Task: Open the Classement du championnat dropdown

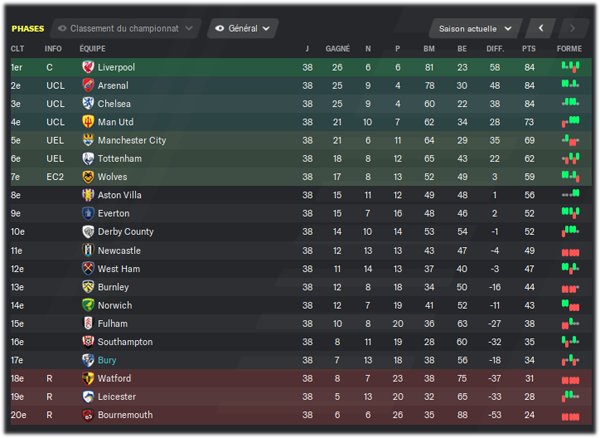Action: tap(126, 28)
